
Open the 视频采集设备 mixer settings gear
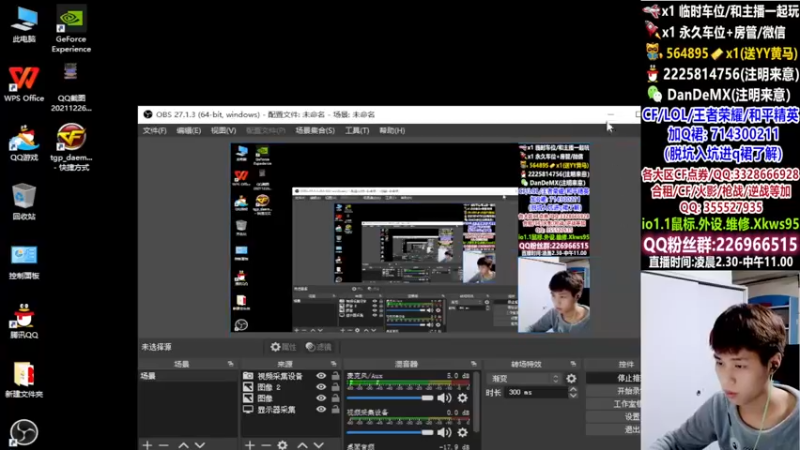pos(462,432)
